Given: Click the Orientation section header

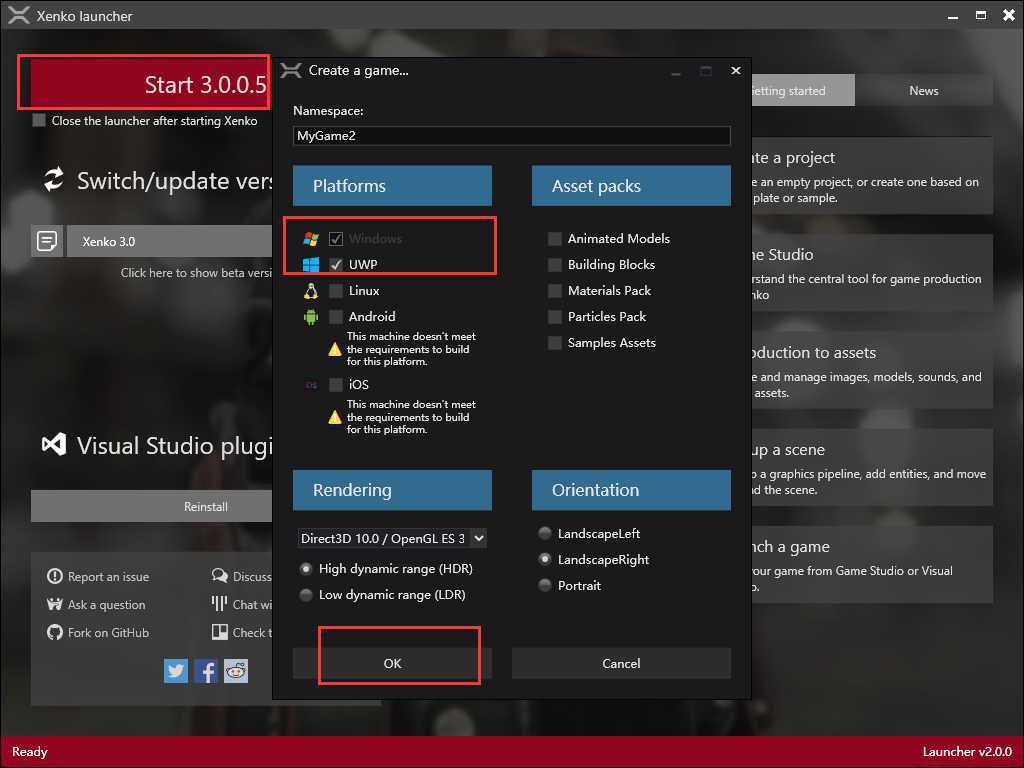Looking at the screenshot, I should click(632, 490).
